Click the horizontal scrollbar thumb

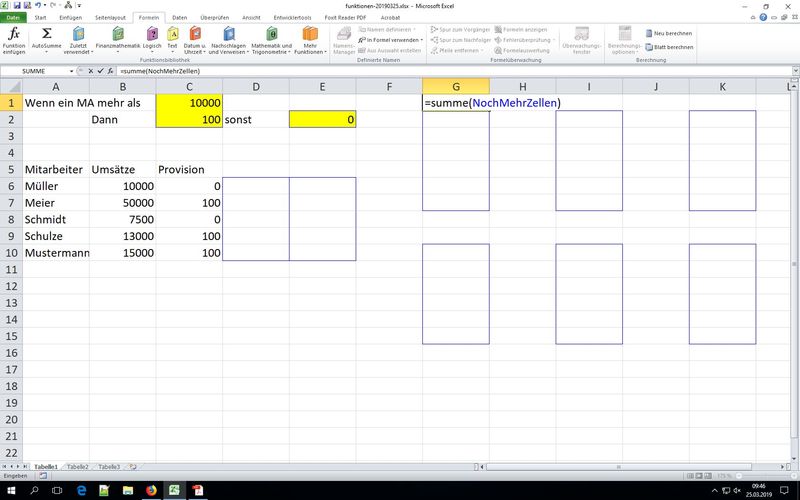(x=618, y=467)
